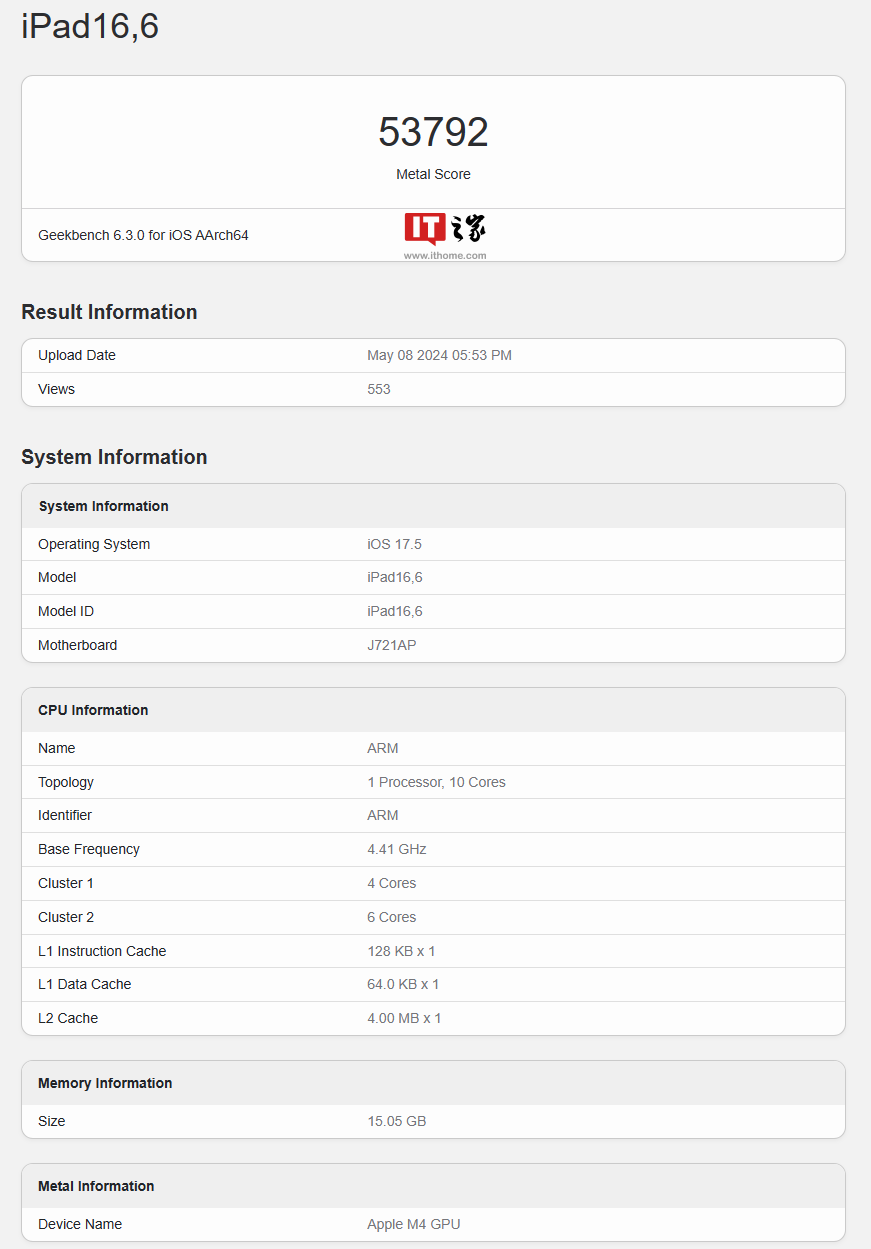This screenshot has width=871, height=1249.
Task: Click the iOS 17.5 operating system value
Action: [x=394, y=544]
